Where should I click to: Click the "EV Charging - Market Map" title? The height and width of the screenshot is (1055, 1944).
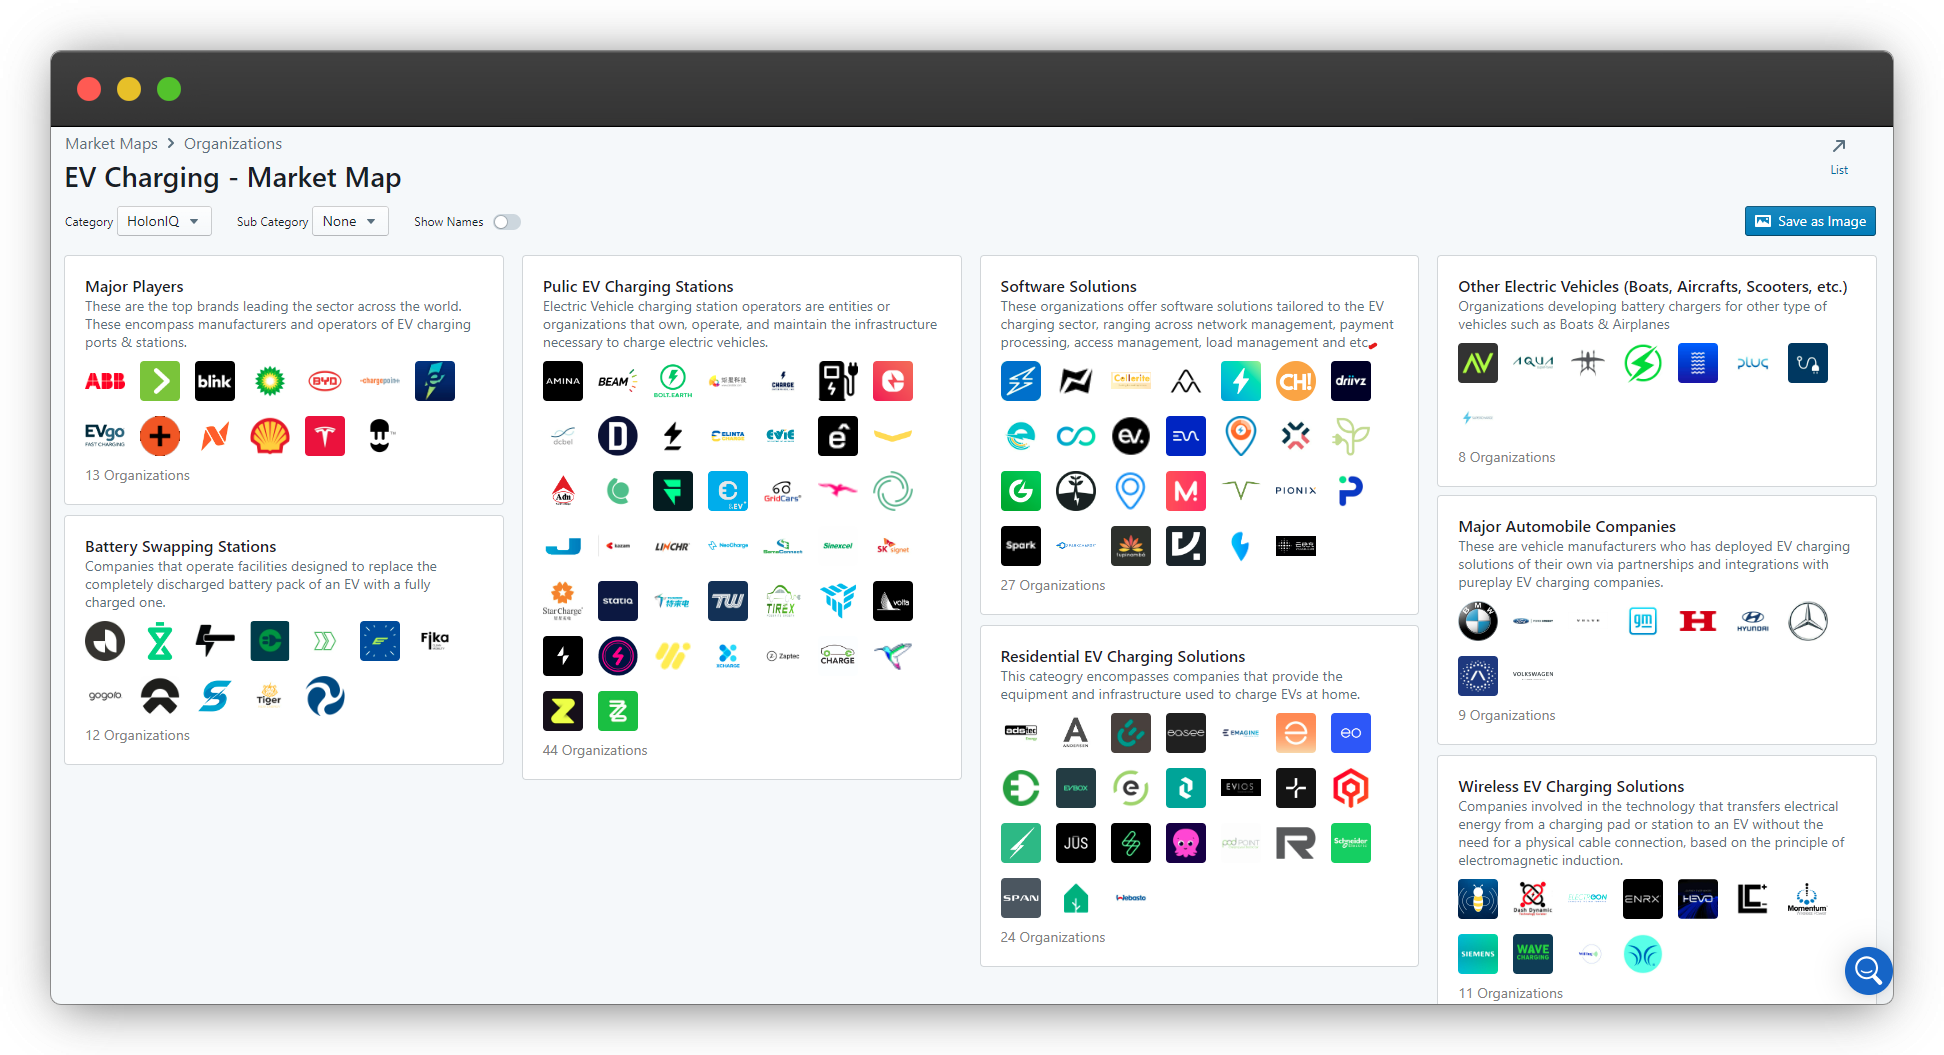pos(233,178)
